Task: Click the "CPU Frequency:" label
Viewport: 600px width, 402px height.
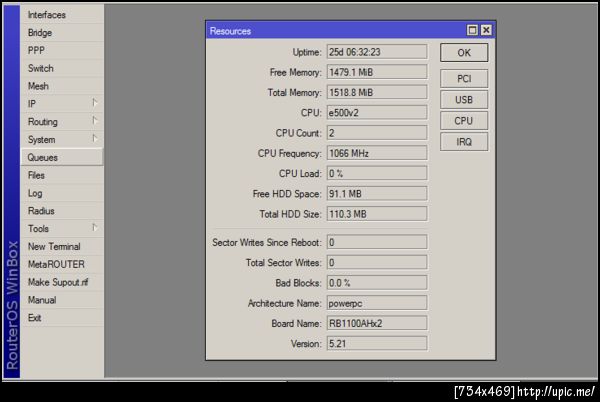Action: pos(290,154)
